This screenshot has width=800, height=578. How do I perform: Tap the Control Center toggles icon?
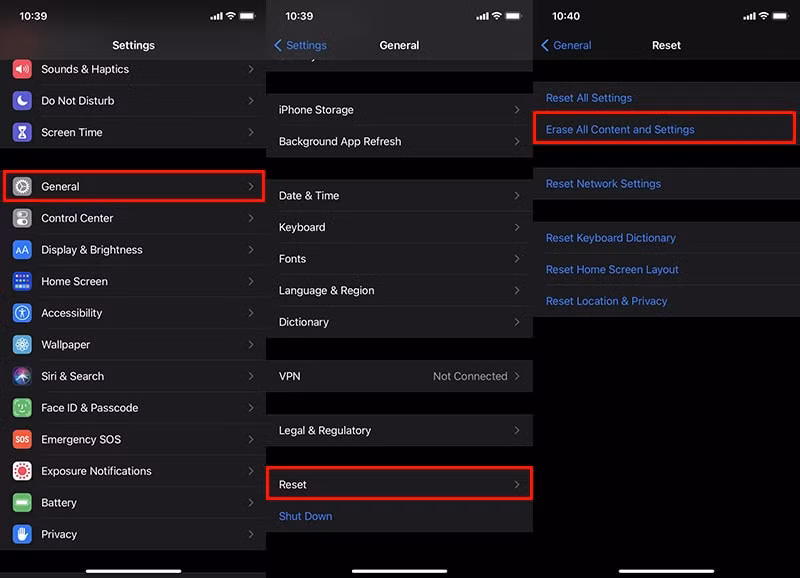pyautogui.click(x=22, y=218)
